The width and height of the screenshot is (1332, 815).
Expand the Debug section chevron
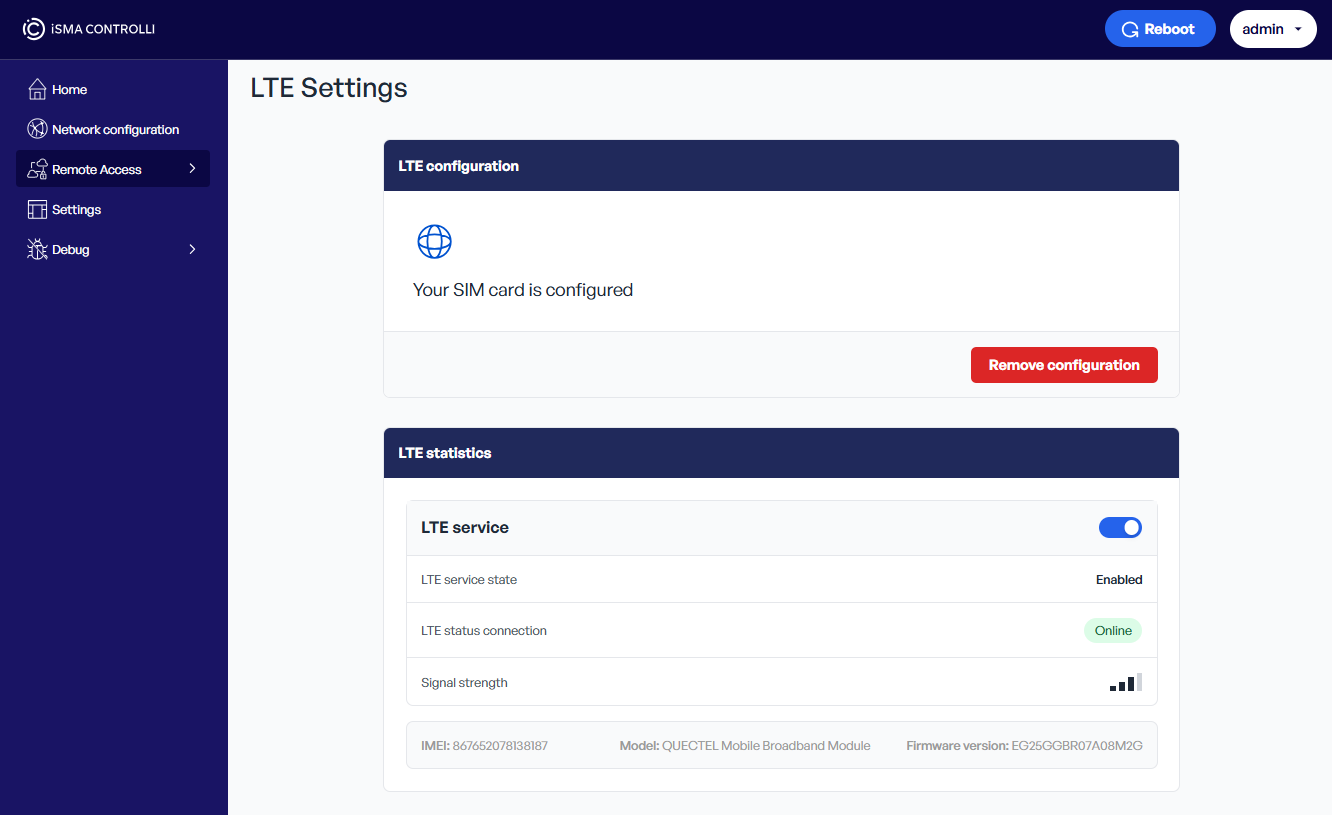[192, 249]
